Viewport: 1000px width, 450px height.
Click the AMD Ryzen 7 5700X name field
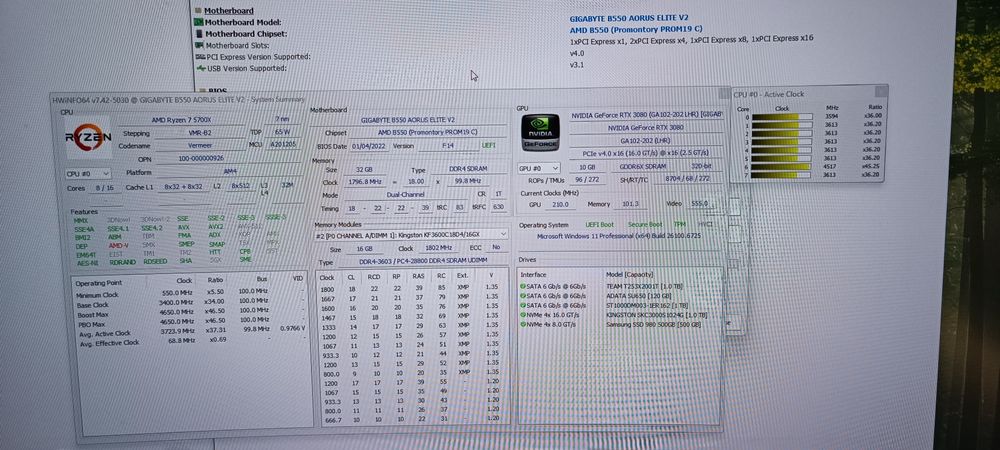tap(180, 120)
